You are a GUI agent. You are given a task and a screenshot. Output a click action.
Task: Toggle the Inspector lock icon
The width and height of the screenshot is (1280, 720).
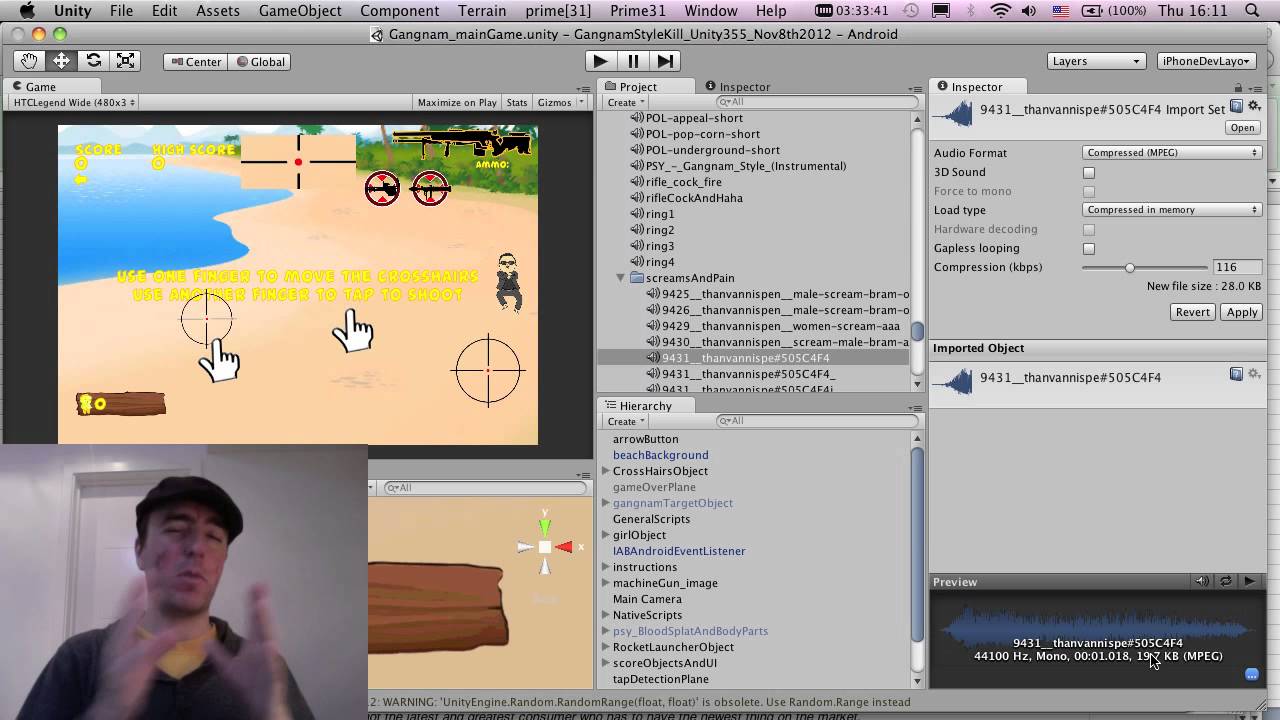(1238, 87)
